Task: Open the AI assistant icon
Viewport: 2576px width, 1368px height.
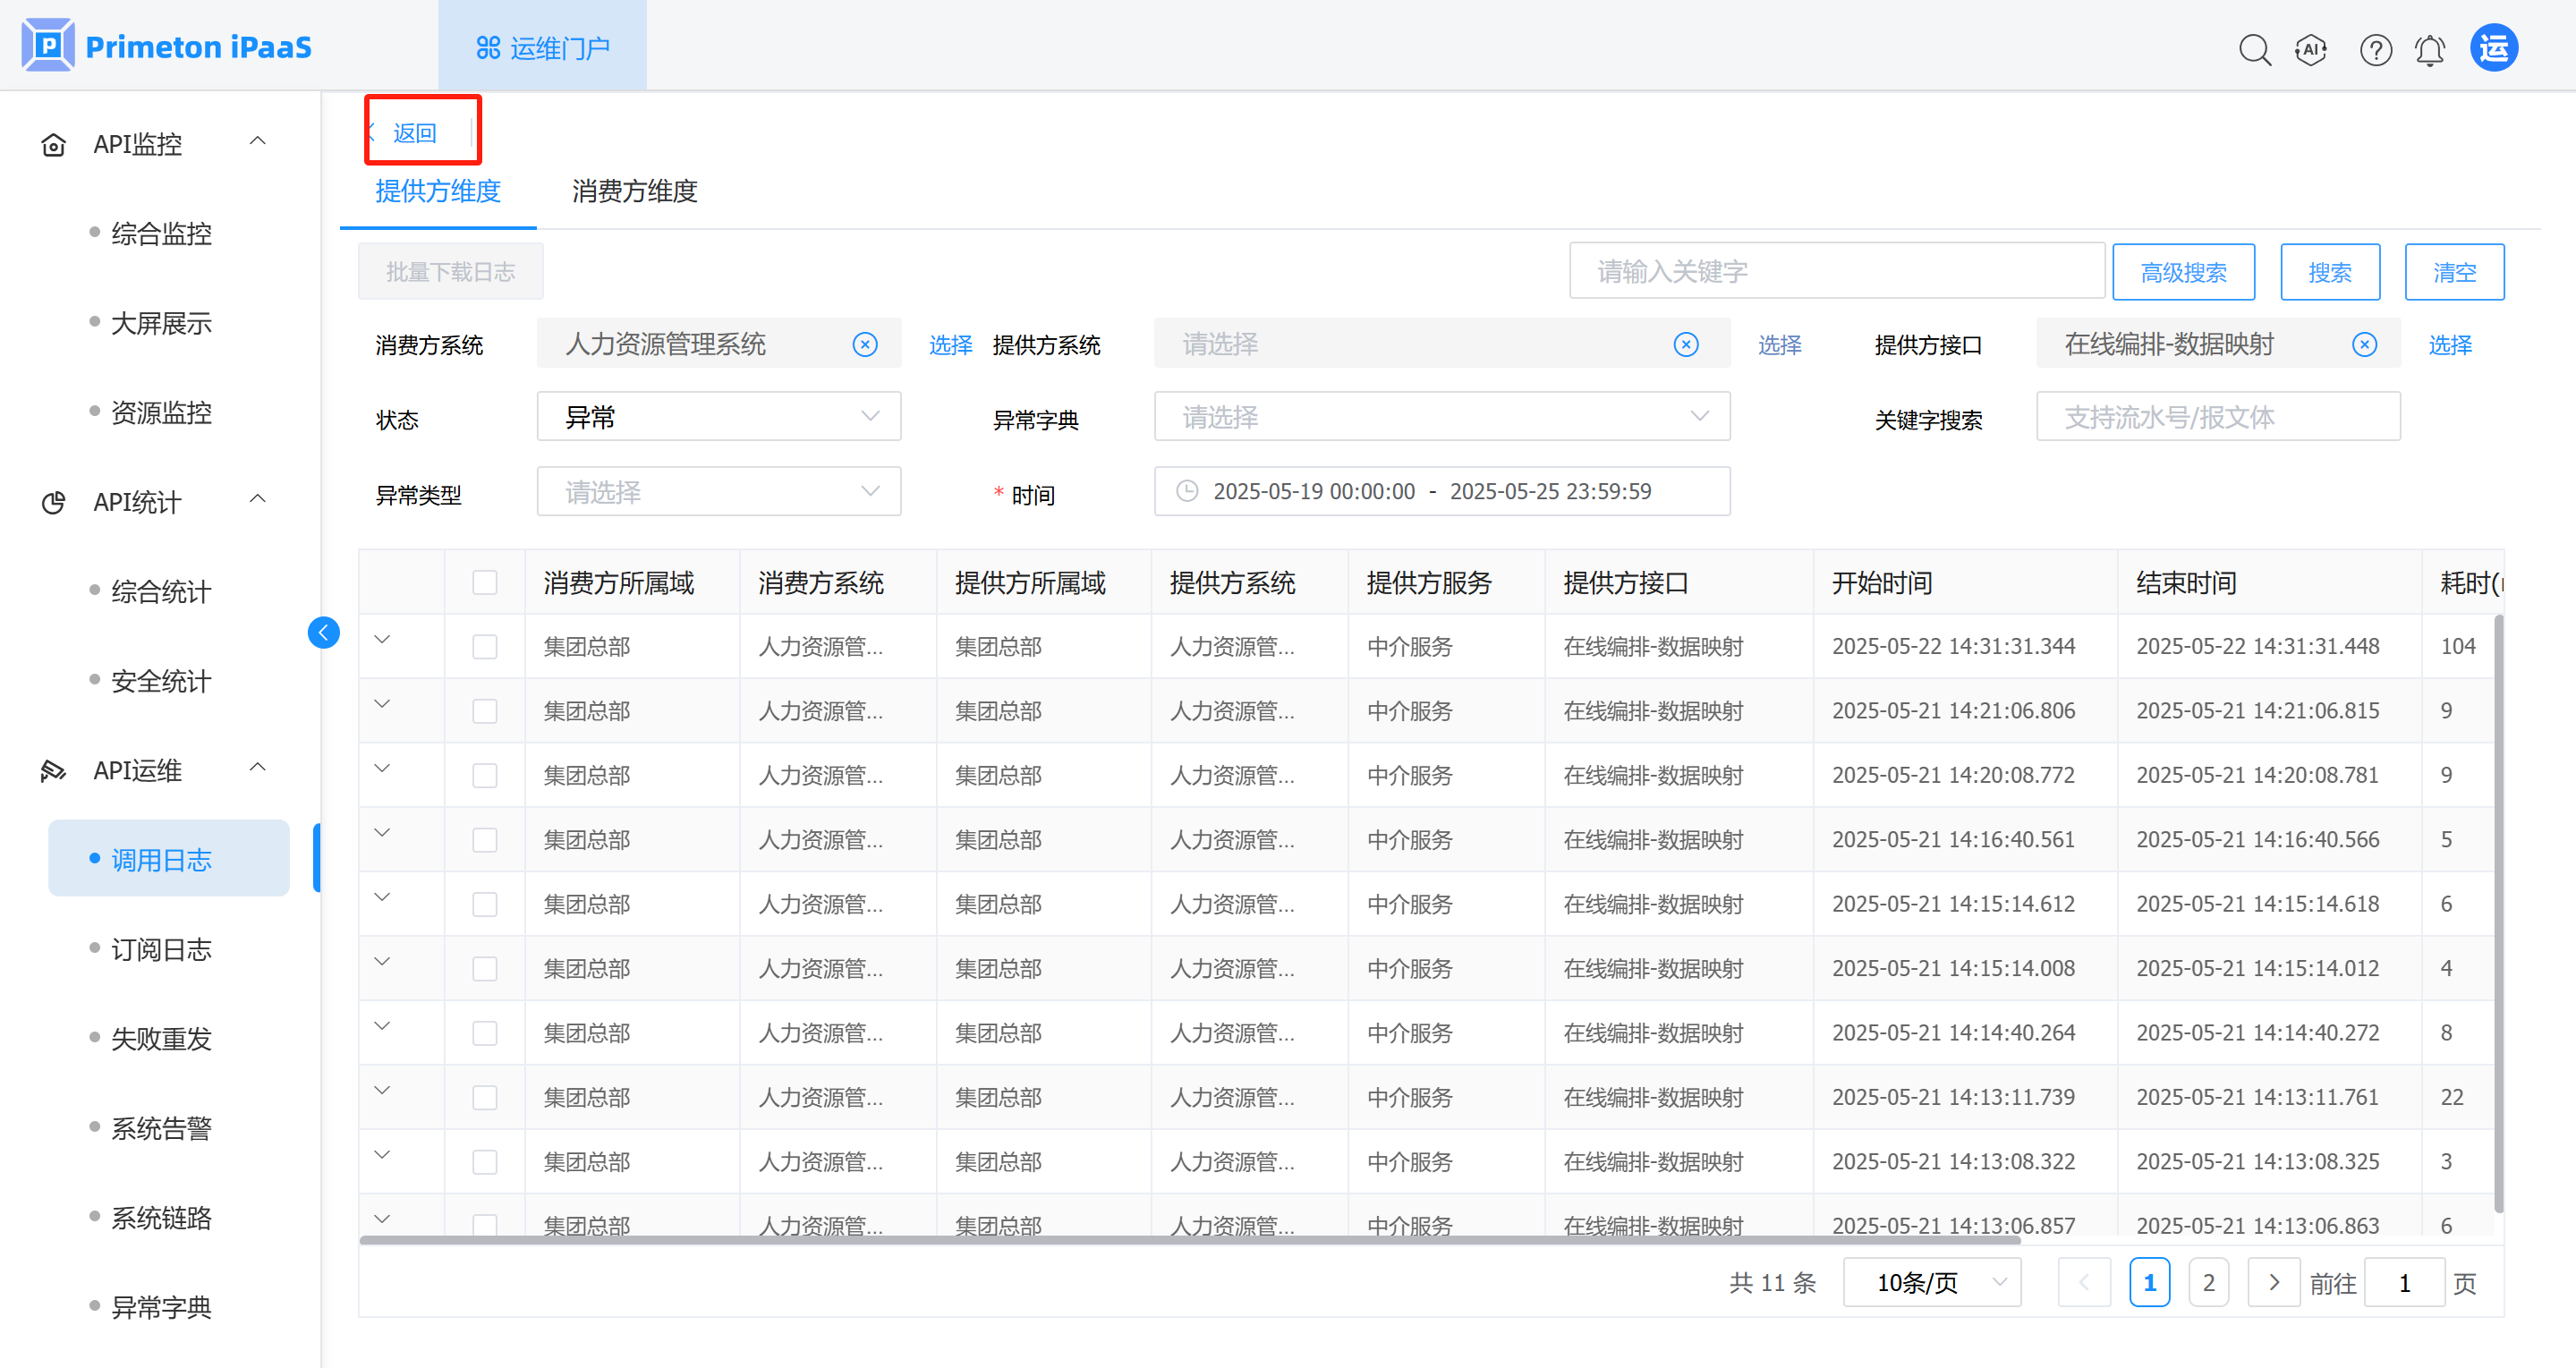Action: click(x=2311, y=49)
